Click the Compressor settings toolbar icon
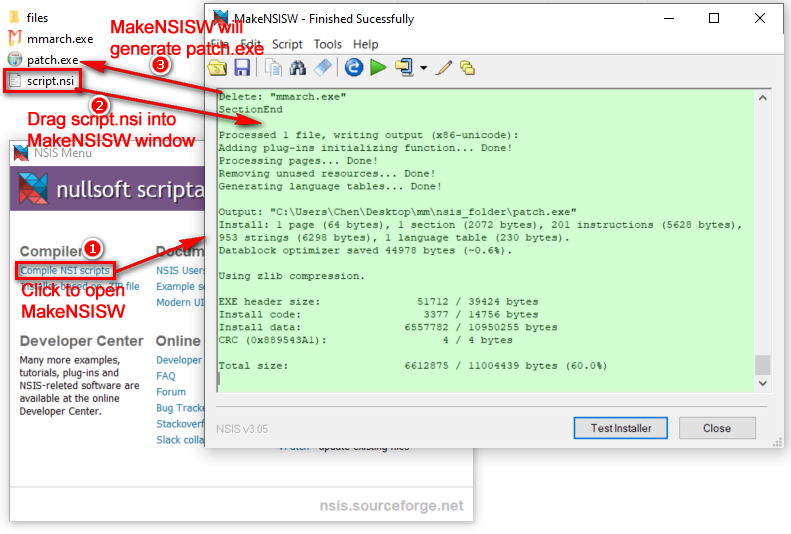Image resolution: width=791 pixels, height=534 pixels. [x=405, y=68]
